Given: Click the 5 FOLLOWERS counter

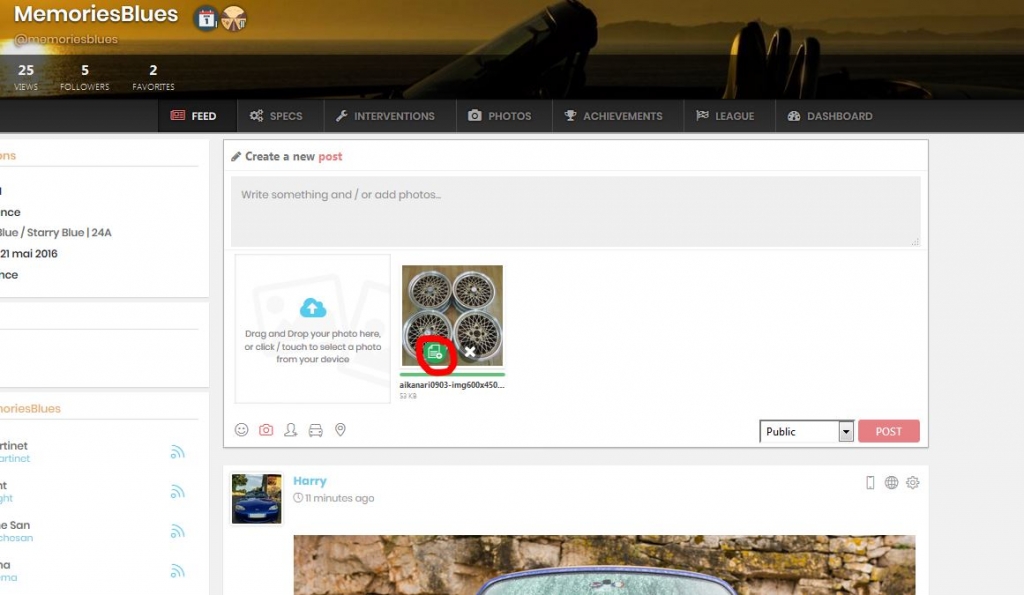Looking at the screenshot, I should pyautogui.click(x=85, y=76).
